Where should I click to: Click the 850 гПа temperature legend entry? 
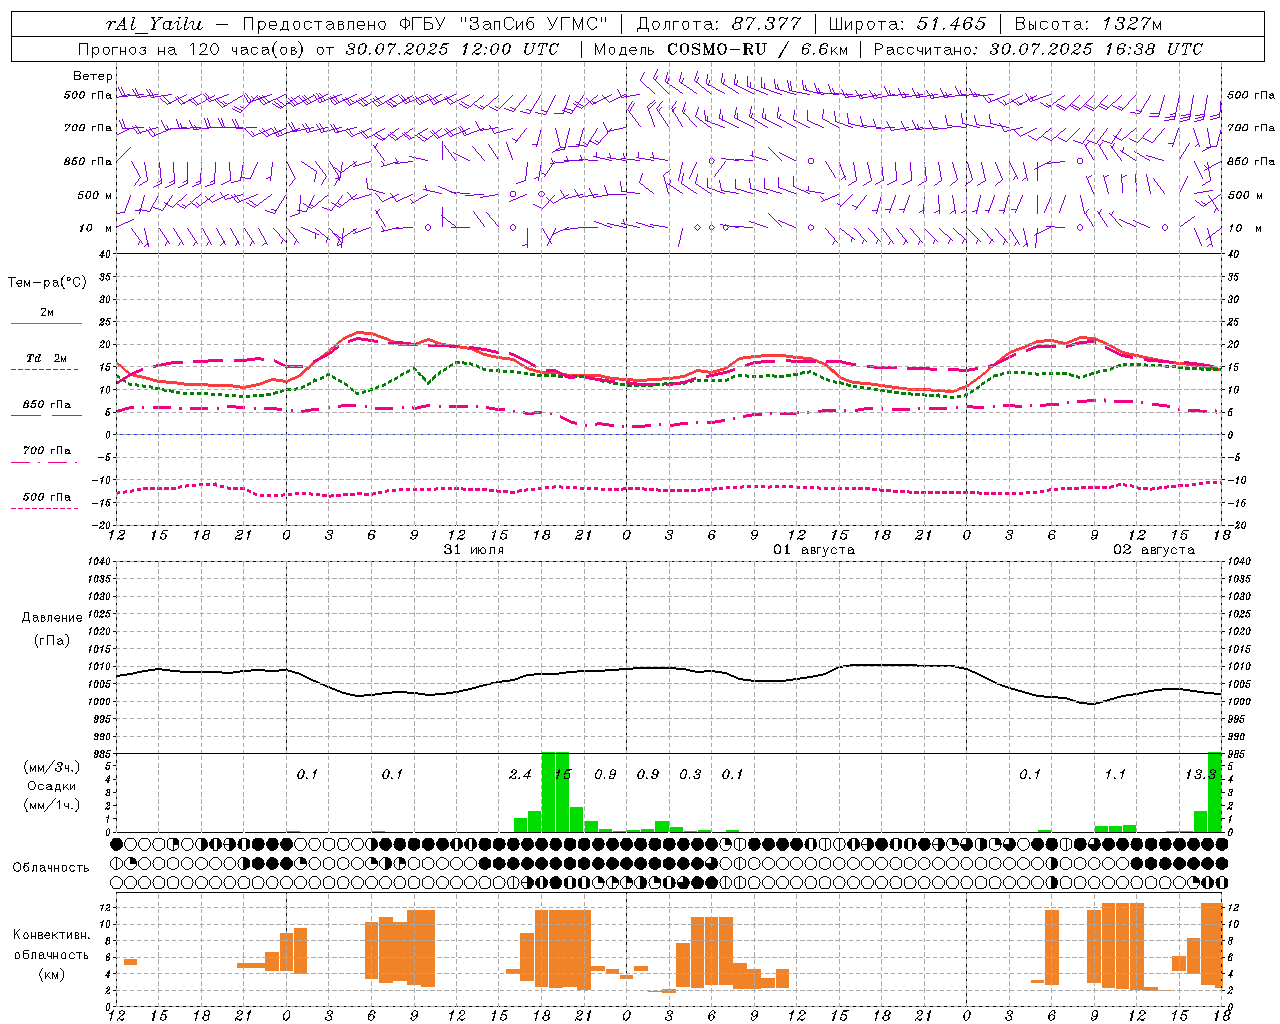(46, 405)
